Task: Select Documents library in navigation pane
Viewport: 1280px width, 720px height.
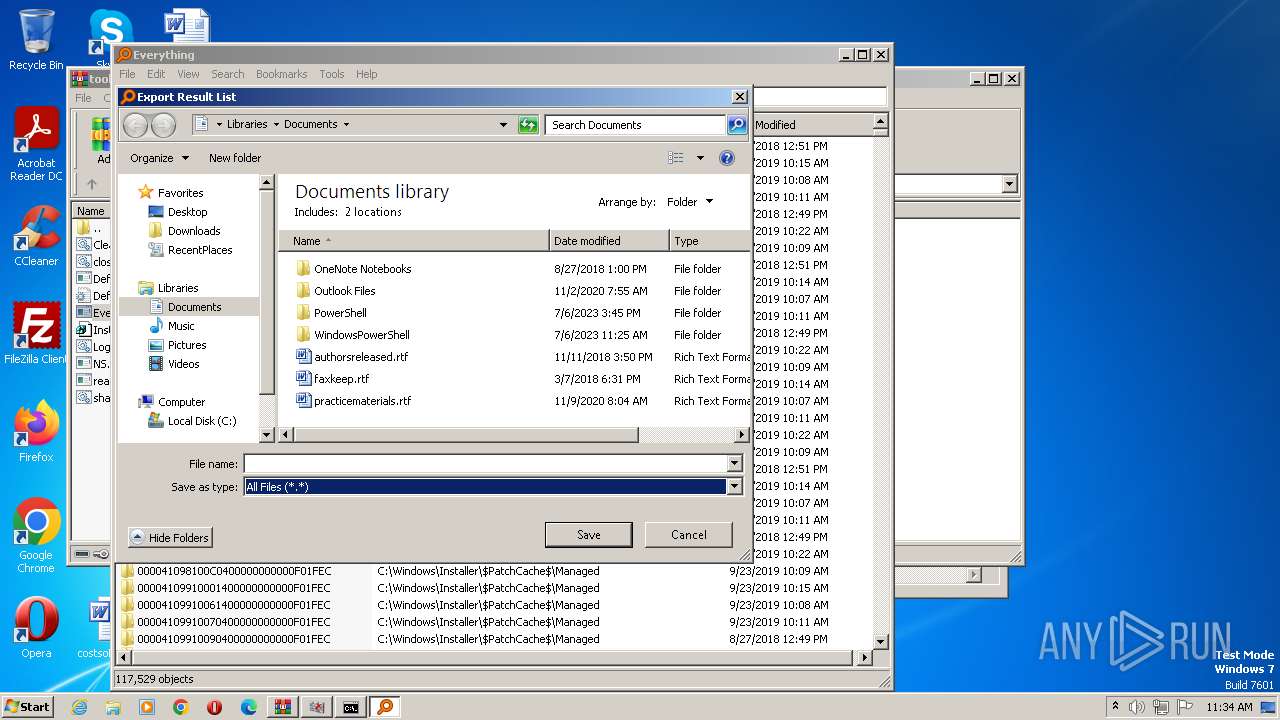Action: pyautogui.click(x=194, y=307)
